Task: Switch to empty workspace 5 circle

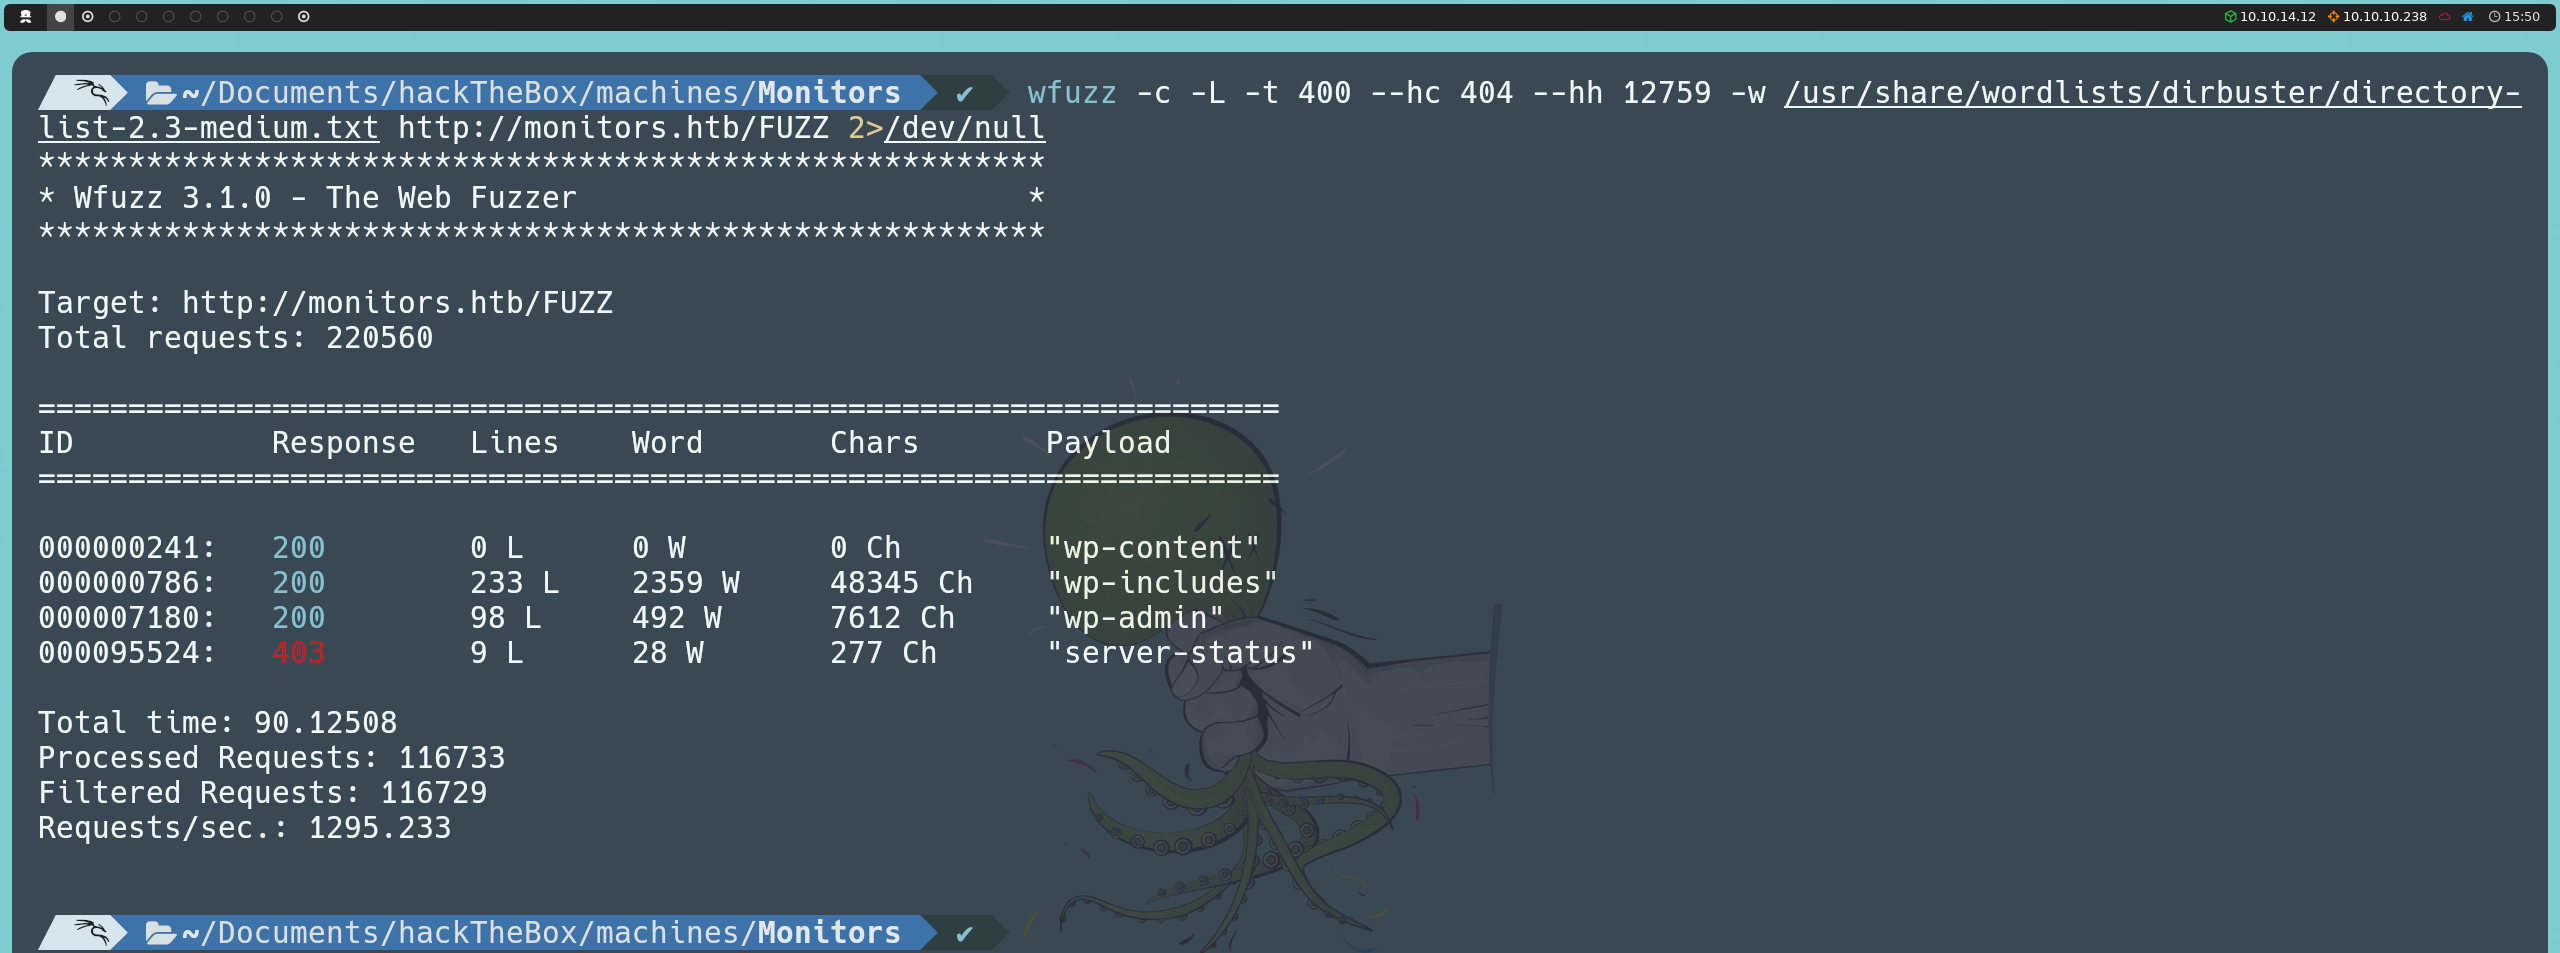Action: pos(169,17)
